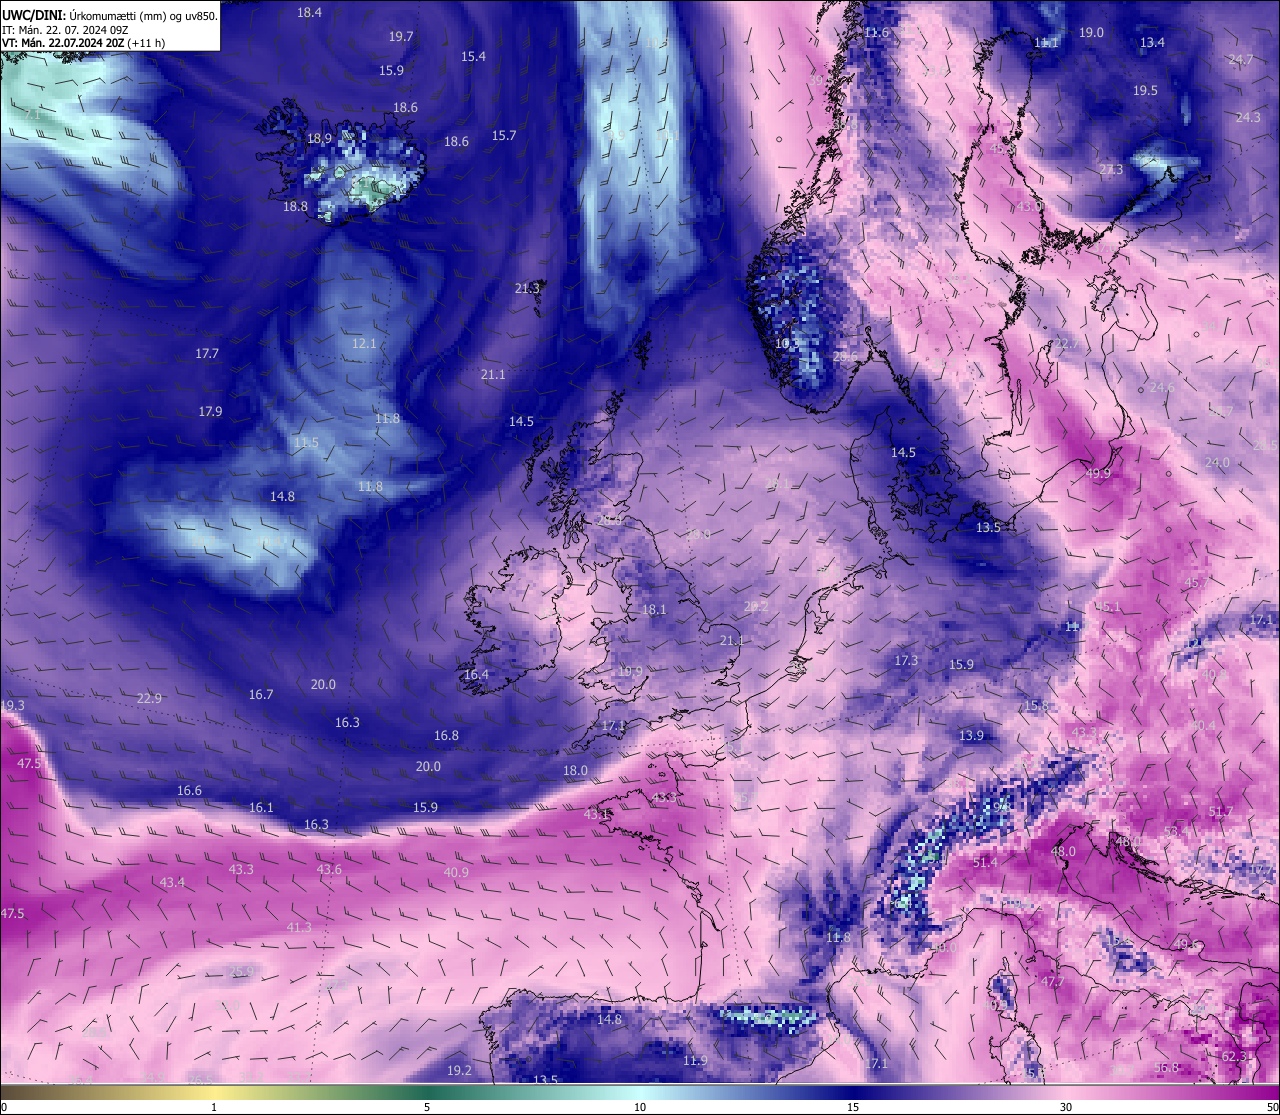Click the color scale label 15
Viewport: 1280px width, 1115px height.
click(x=853, y=1107)
